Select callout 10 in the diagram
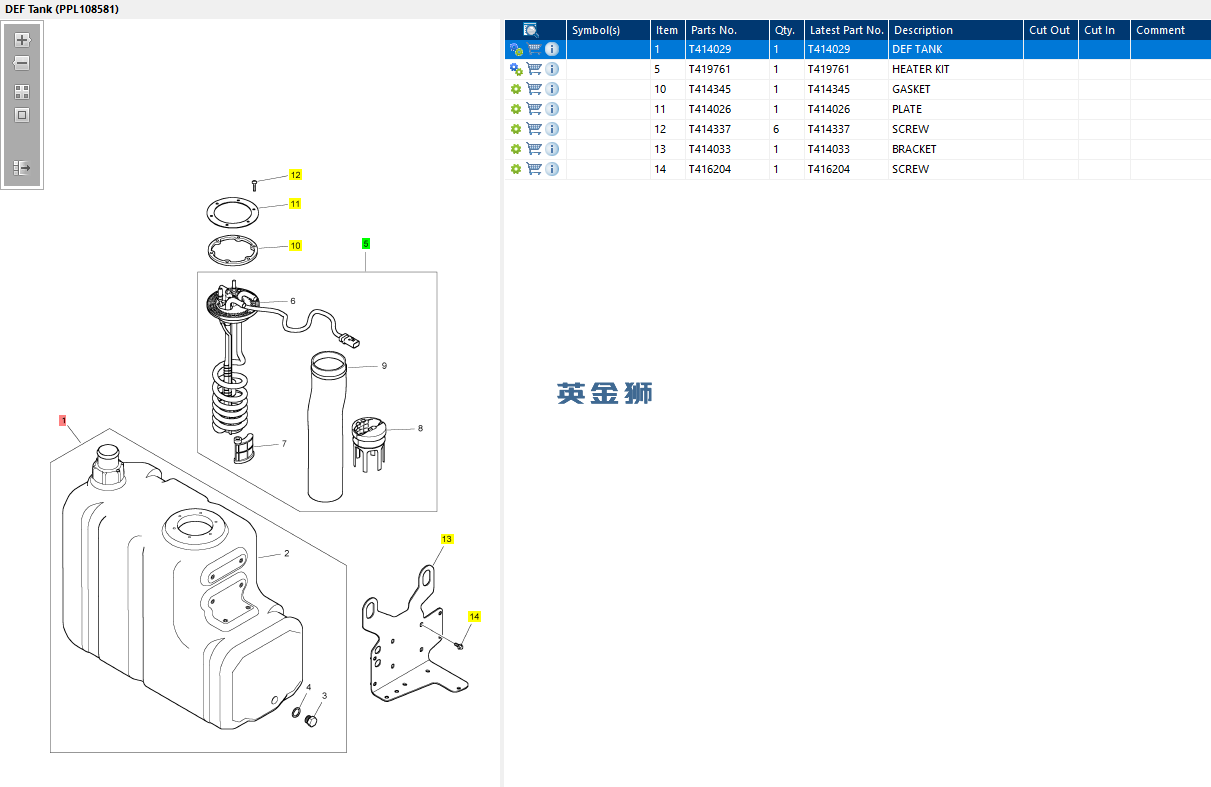 [x=295, y=246]
